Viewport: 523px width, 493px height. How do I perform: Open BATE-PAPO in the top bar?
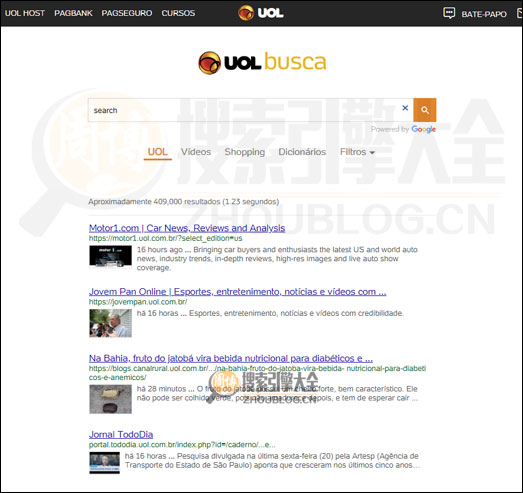484,14
